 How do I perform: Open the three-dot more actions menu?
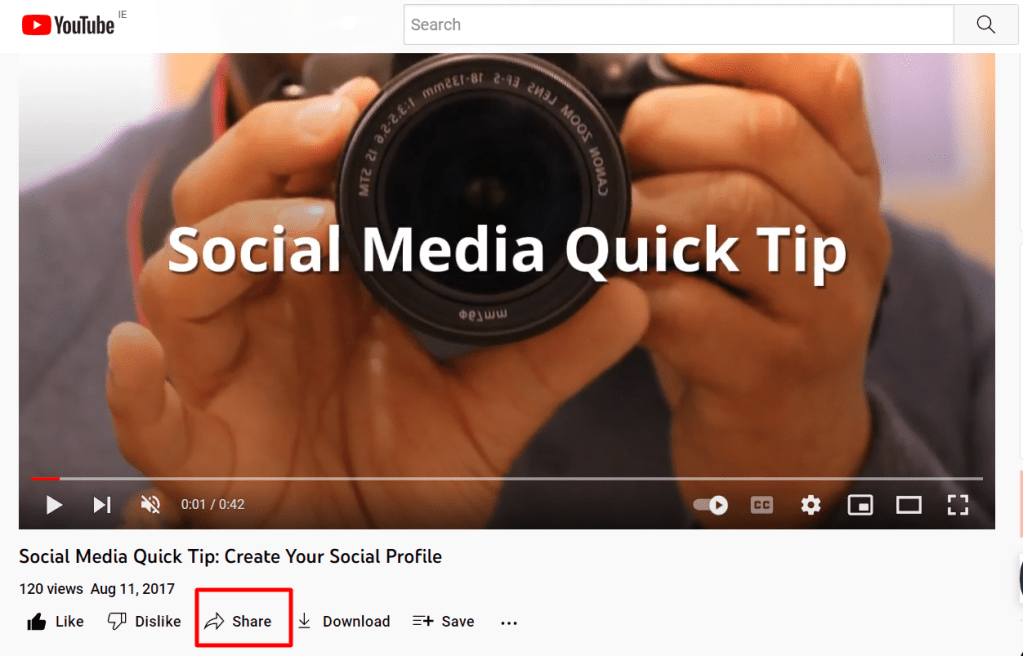(x=509, y=623)
